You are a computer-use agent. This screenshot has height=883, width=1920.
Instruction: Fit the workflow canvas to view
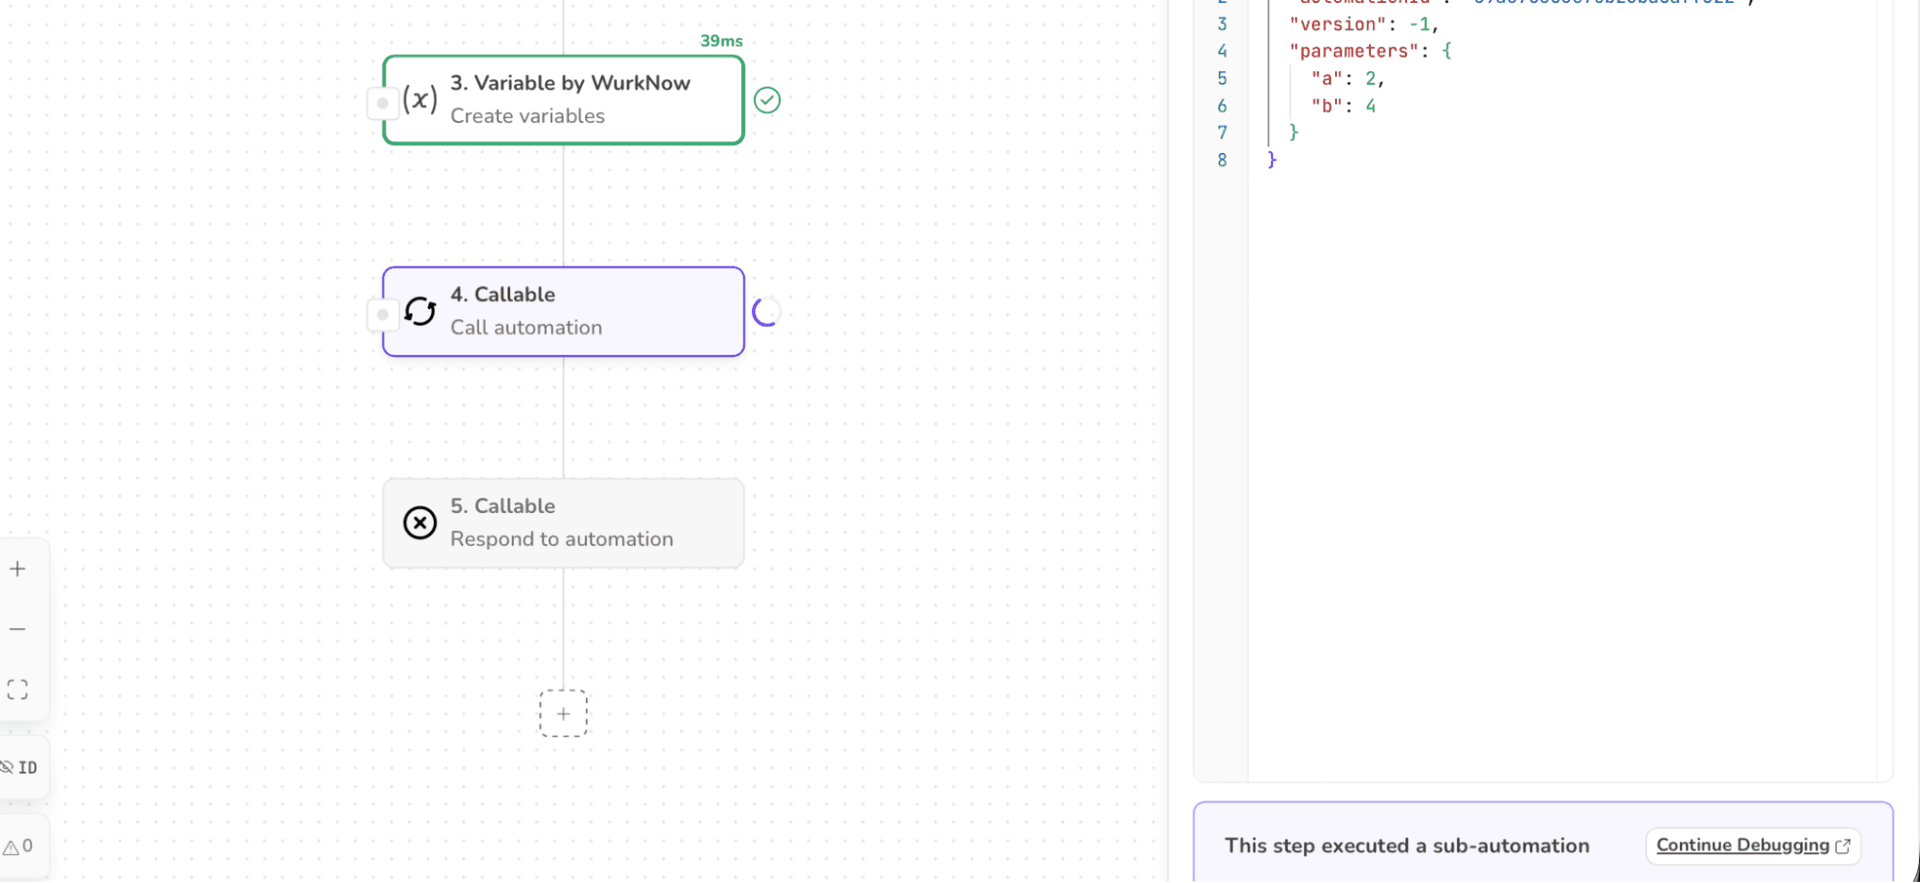[x=18, y=689]
